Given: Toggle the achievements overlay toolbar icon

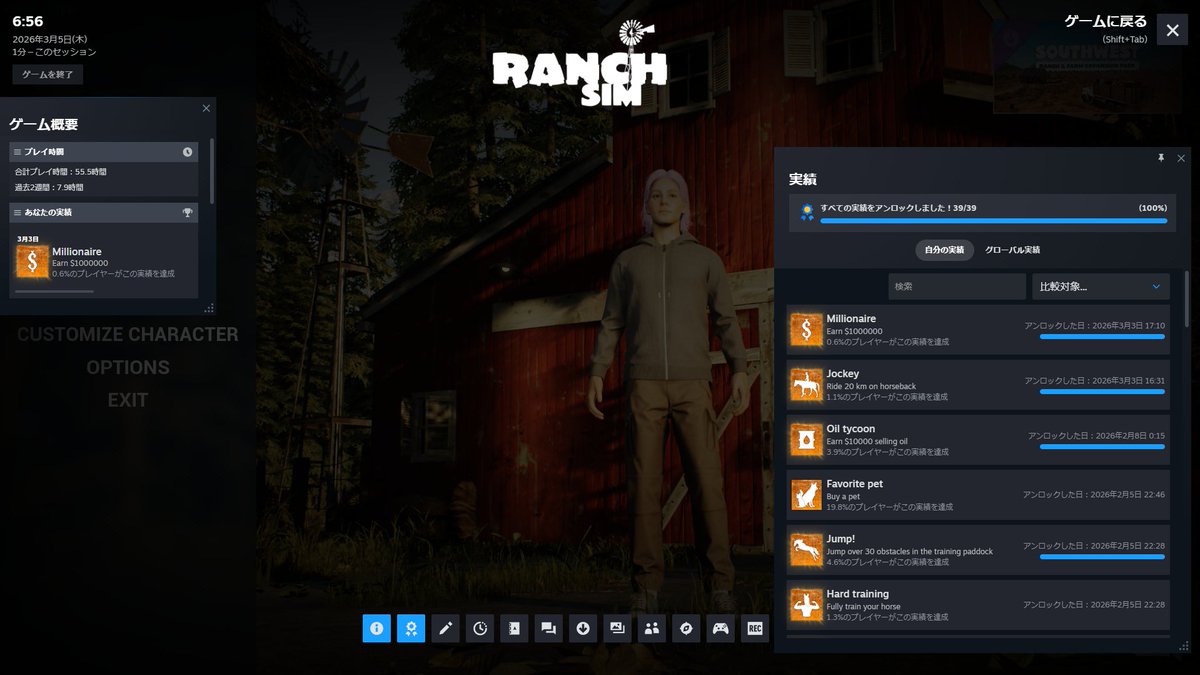Looking at the screenshot, I should point(411,628).
